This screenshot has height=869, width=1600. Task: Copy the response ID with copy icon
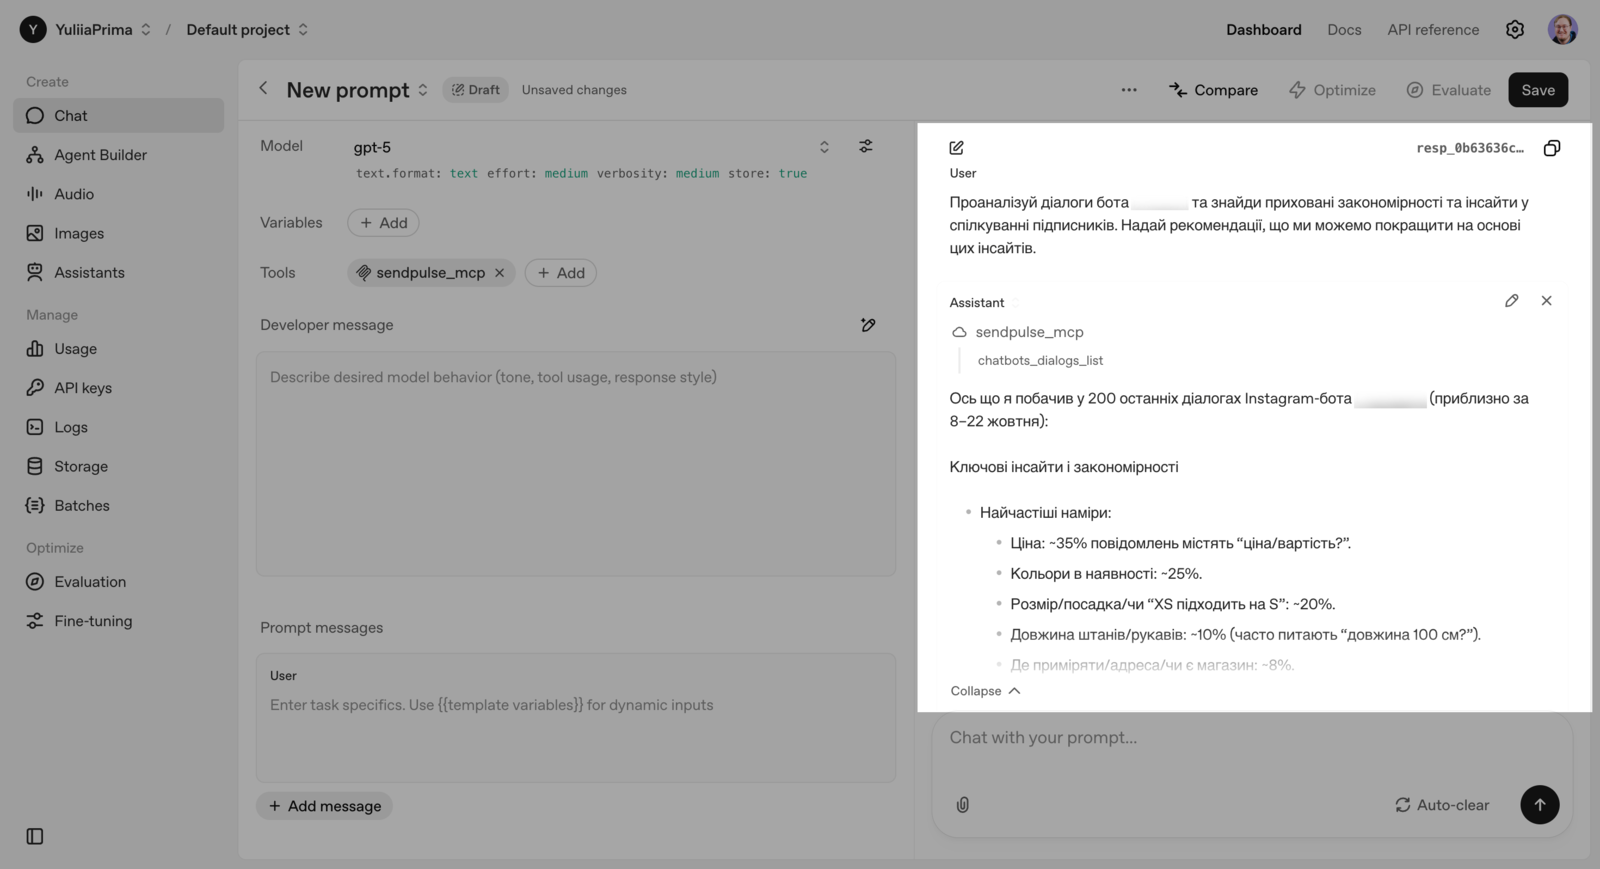pyautogui.click(x=1551, y=148)
